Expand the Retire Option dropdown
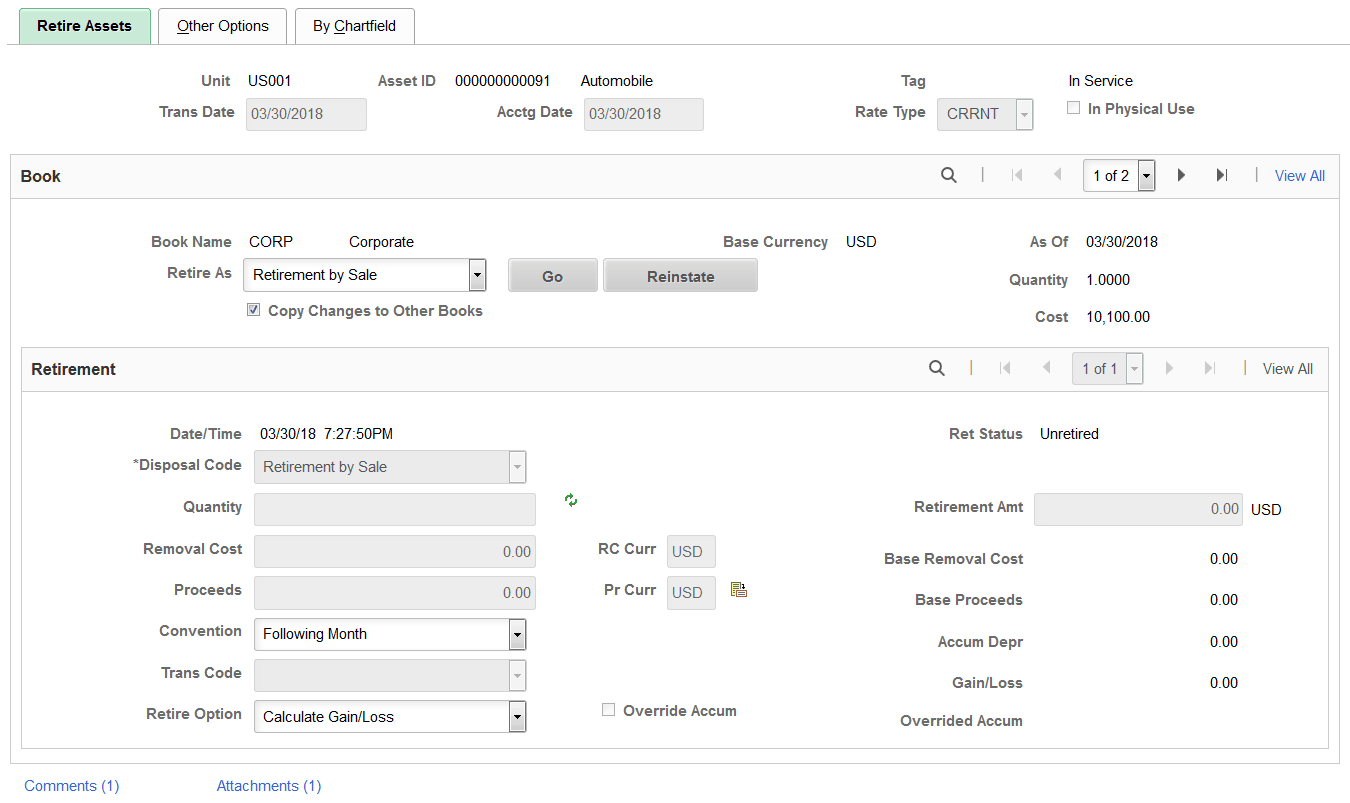This screenshot has width=1350, height=803. tap(517, 716)
